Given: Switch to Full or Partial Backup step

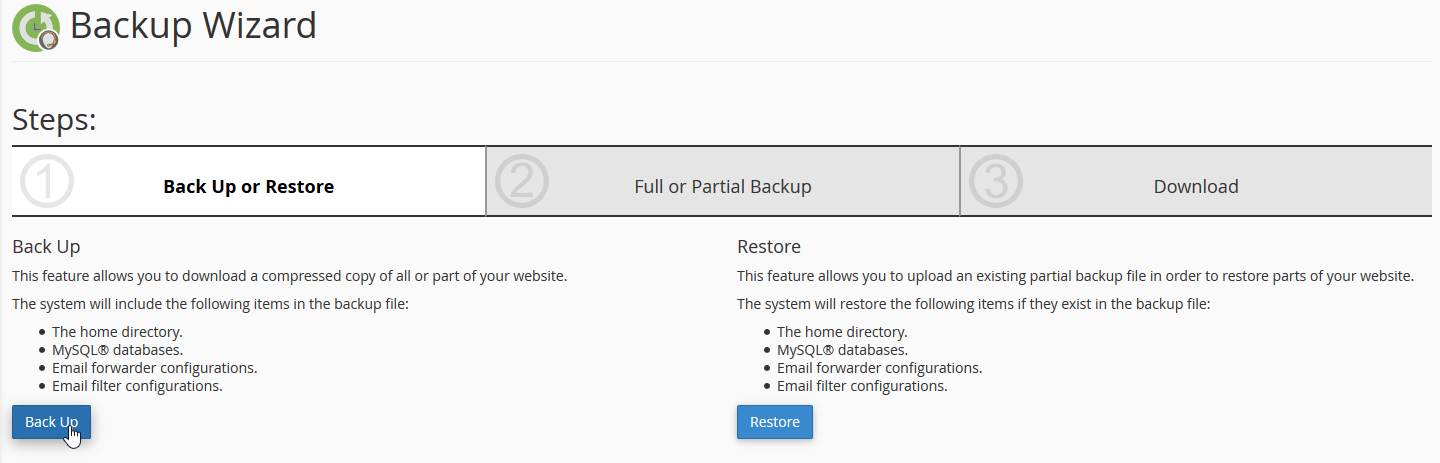Looking at the screenshot, I should coord(722,187).
